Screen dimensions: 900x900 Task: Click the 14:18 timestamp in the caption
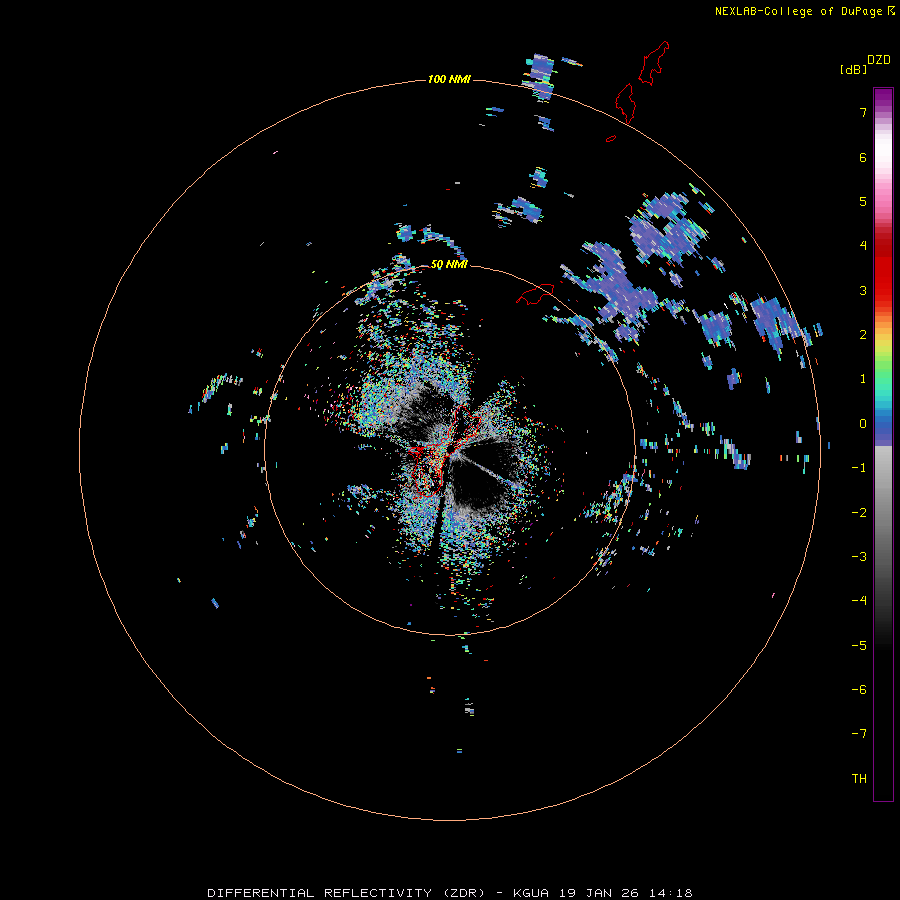point(670,893)
